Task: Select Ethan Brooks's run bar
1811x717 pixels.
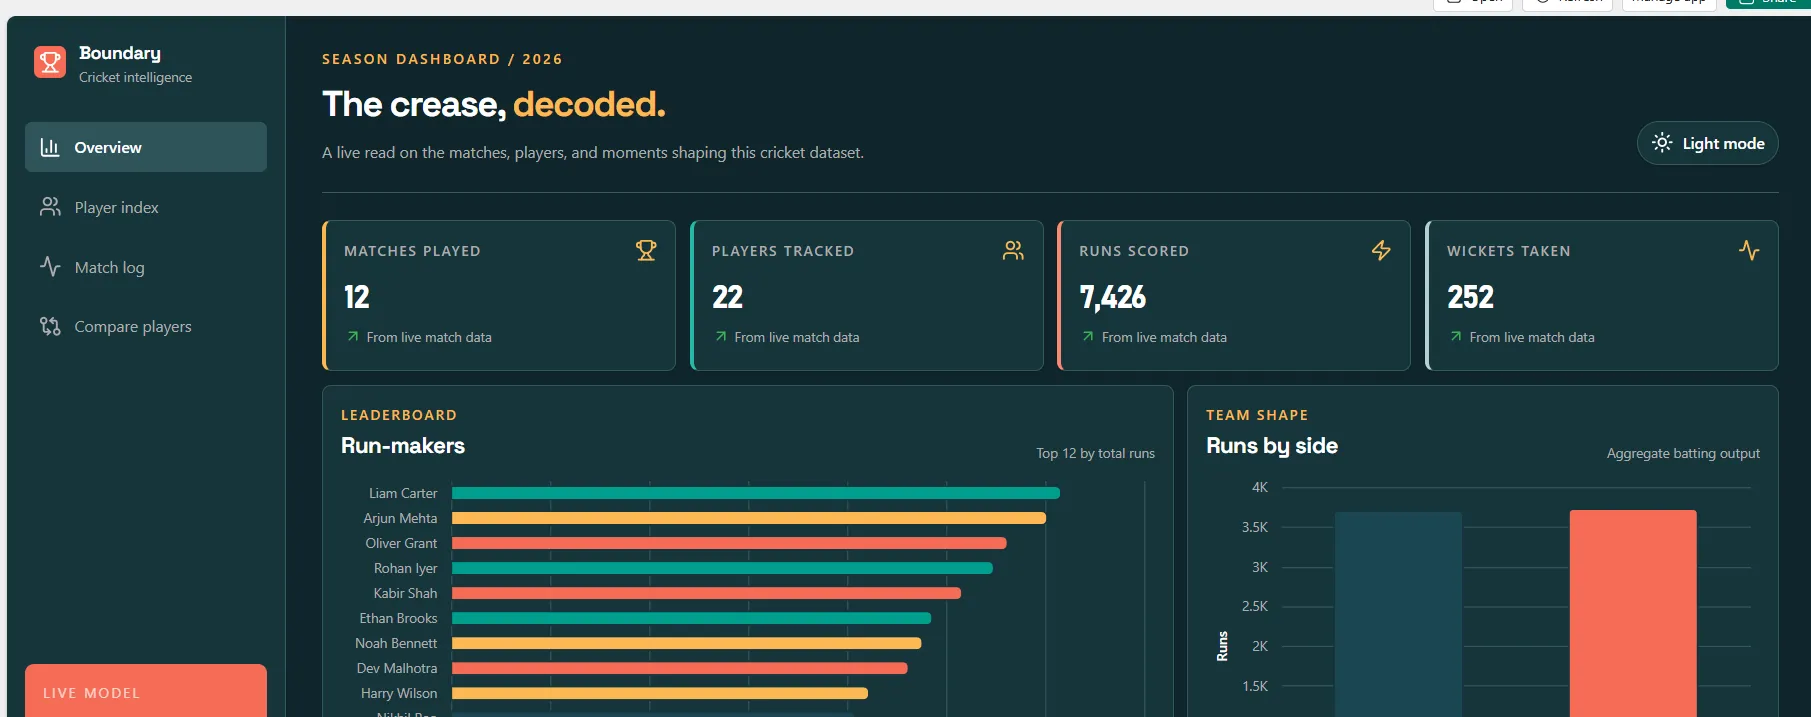Action: (691, 618)
